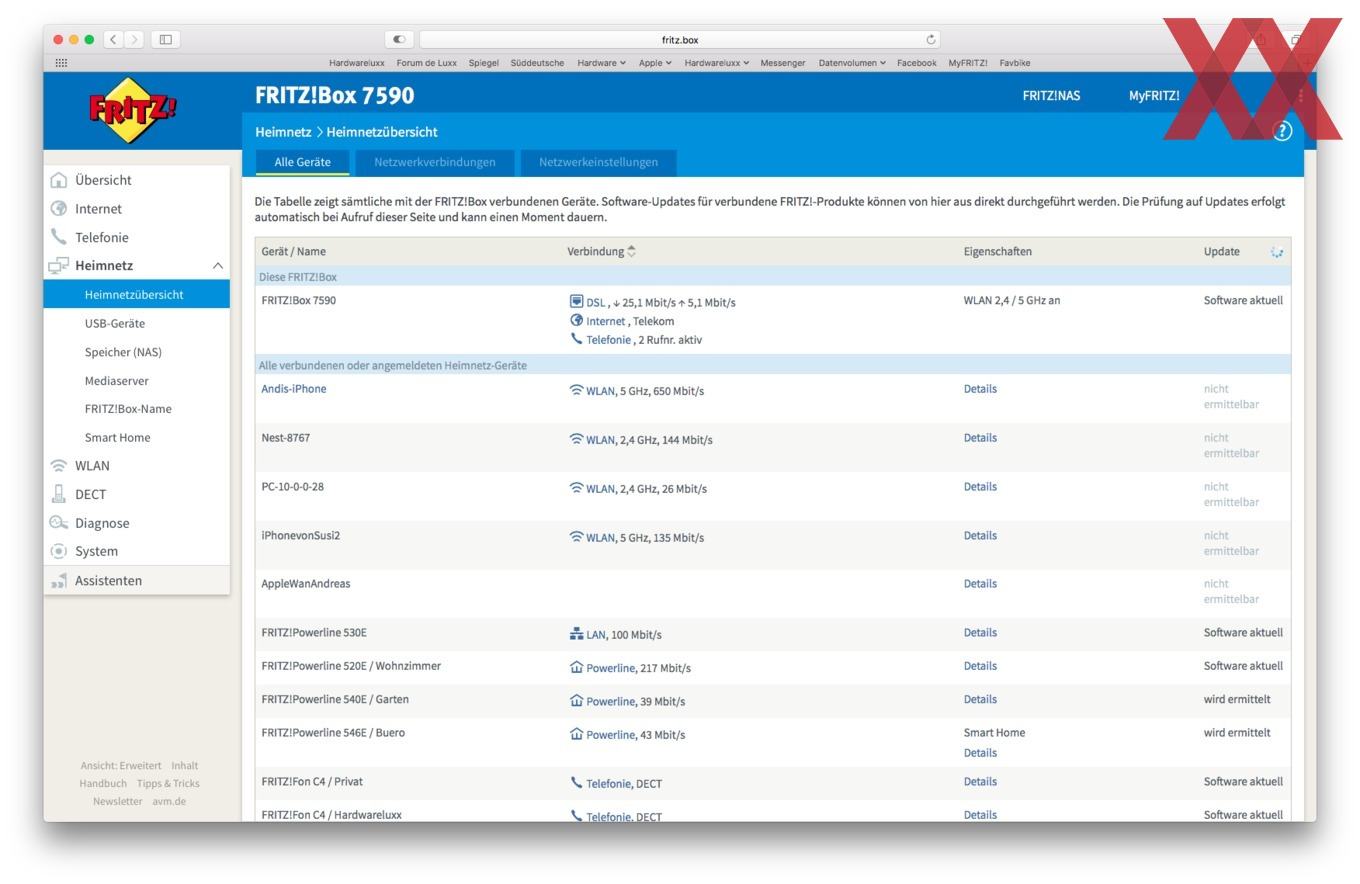This screenshot has height=884, width=1360.
Task: Switch to the Netzwerkeinstellungen tab
Action: [x=598, y=162]
